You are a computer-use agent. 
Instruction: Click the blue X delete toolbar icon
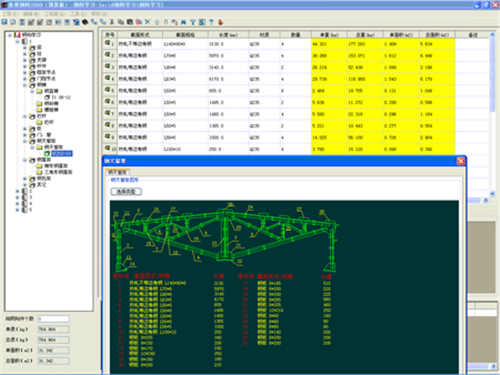coord(148,22)
